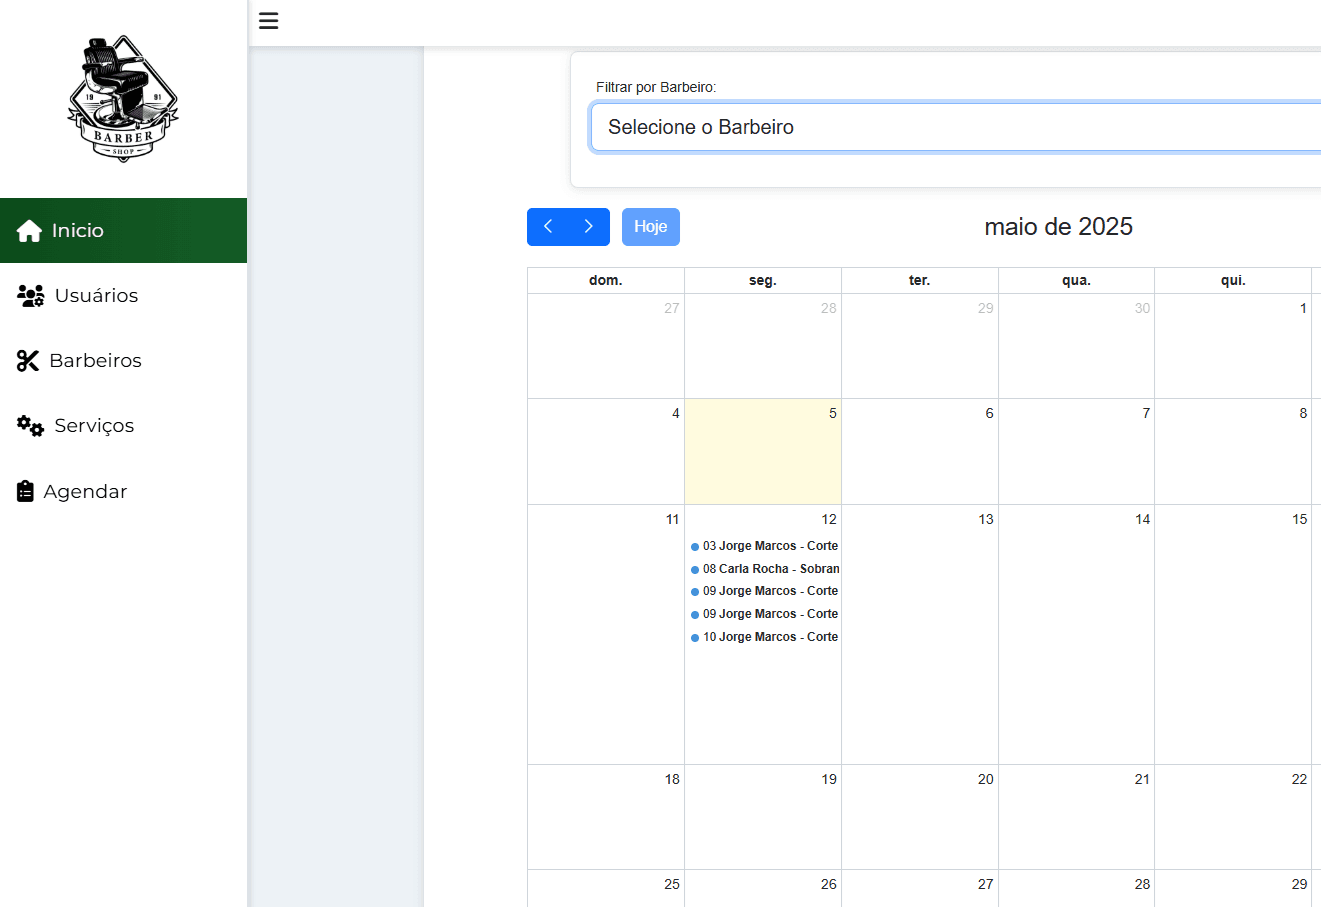Click the Hoje button
This screenshot has height=907, width=1321.
click(x=651, y=227)
